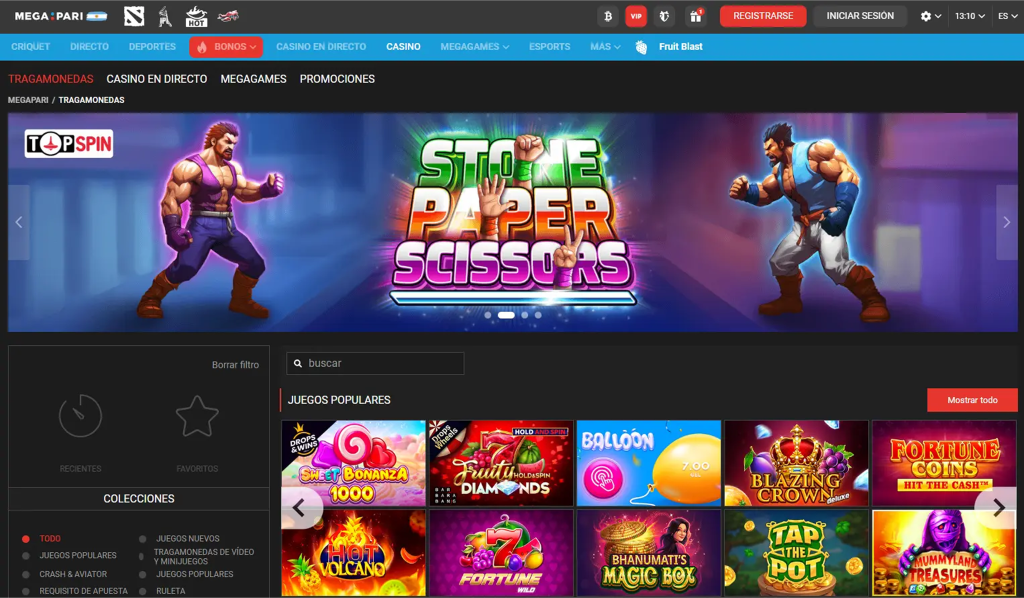Image resolution: width=1024 pixels, height=598 pixels.
Task: Select the first banner slide dot
Action: pos(488,315)
